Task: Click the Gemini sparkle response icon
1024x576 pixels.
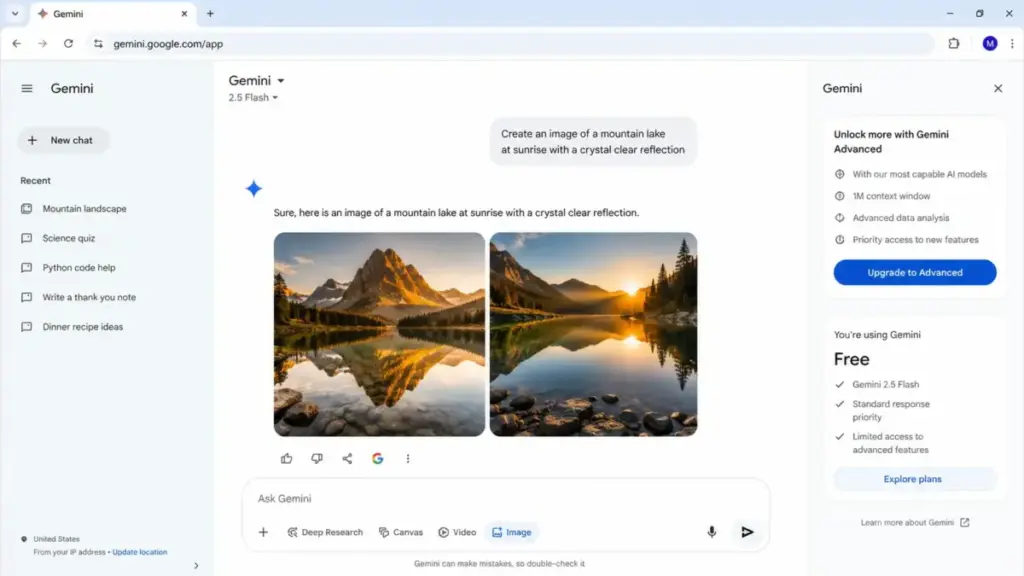Action: (x=253, y=189)
